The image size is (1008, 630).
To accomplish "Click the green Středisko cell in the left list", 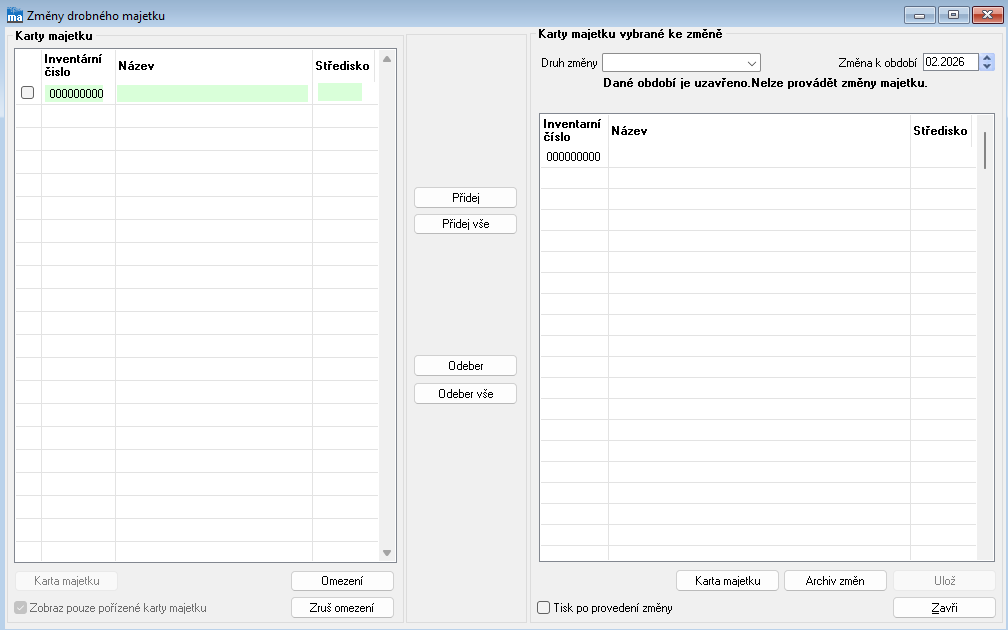I will 340,92.
